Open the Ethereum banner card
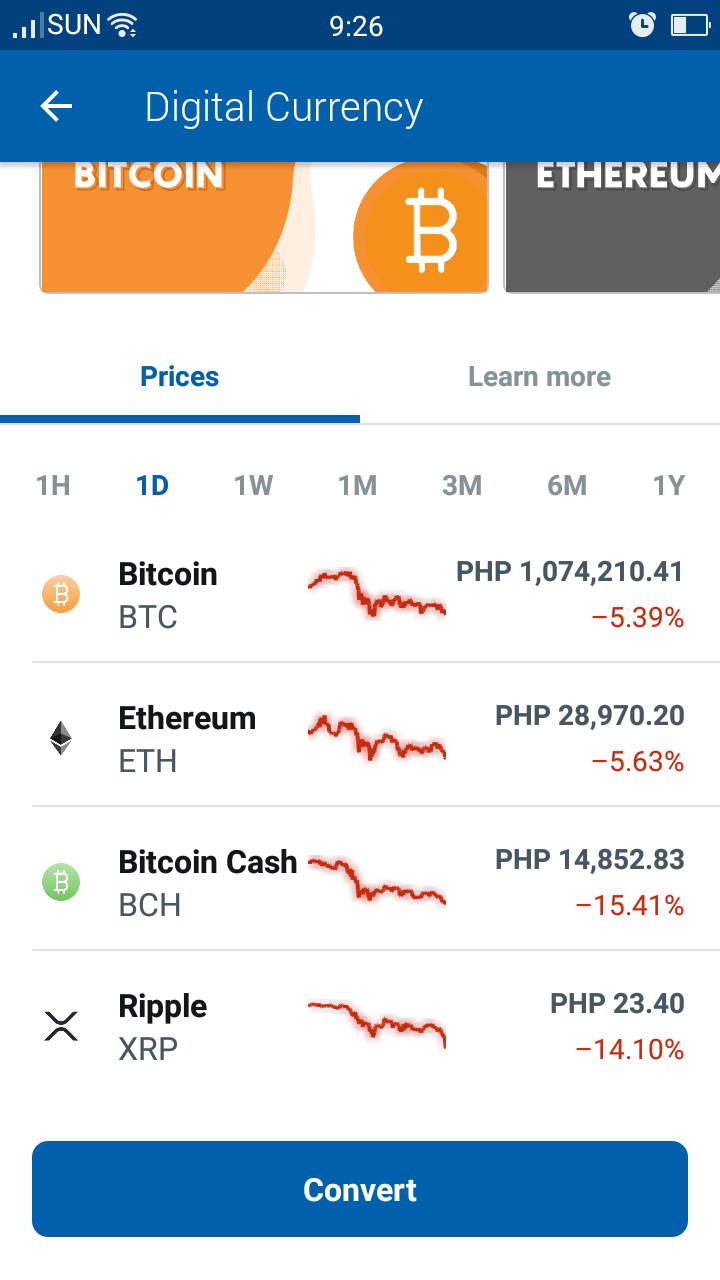The height and width of the screenshot is (1280, 720). pyautogui.click(x=612, y=227)
